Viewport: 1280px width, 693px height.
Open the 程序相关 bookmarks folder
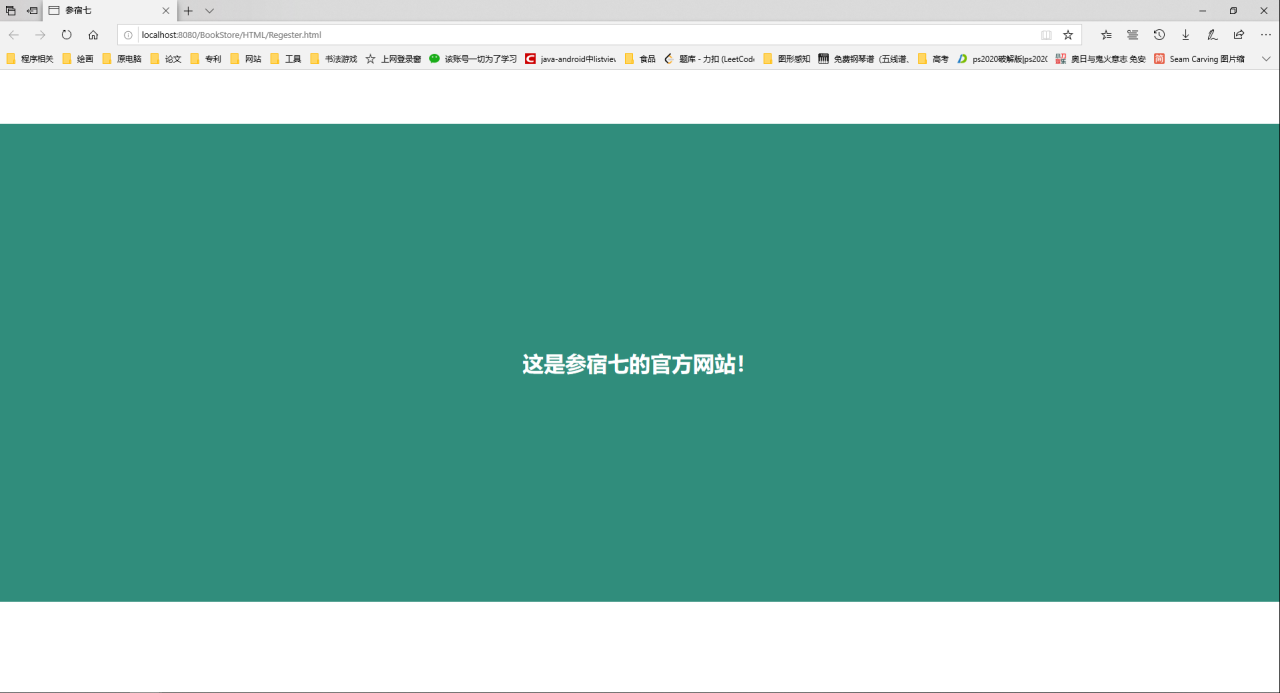click(x=30, y=59)
